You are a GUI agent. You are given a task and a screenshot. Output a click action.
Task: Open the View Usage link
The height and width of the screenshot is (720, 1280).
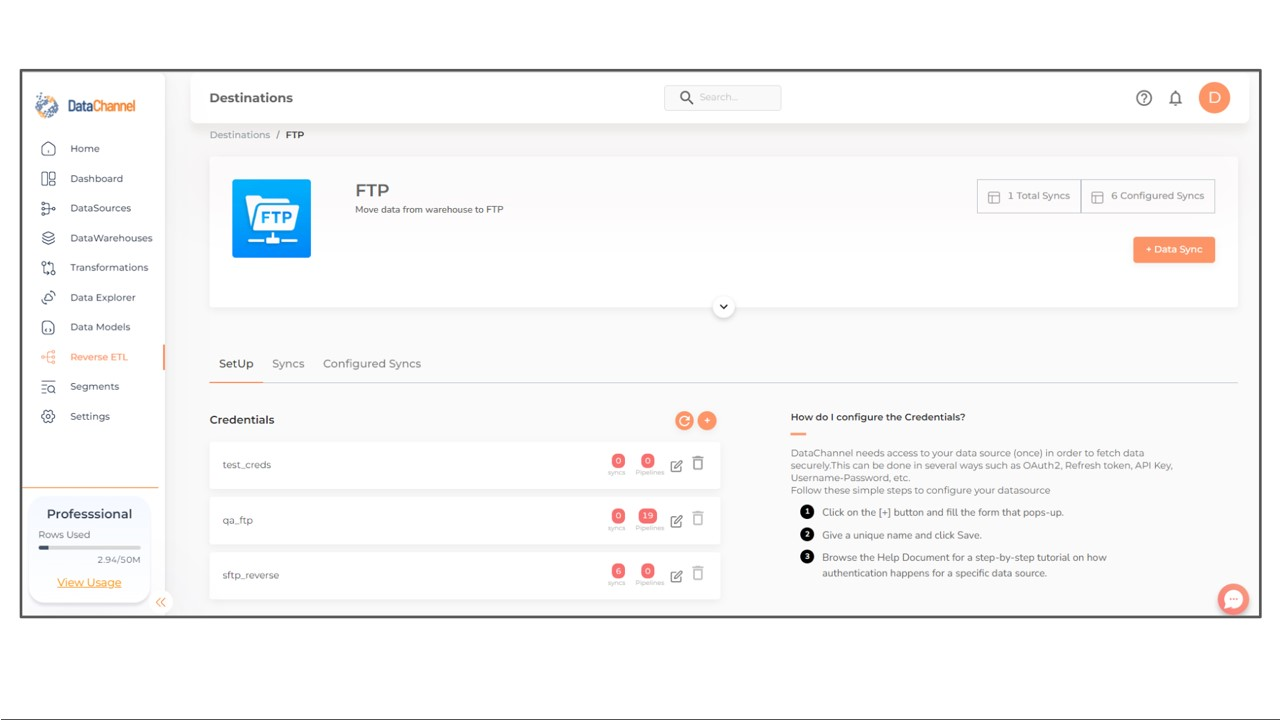(89, 583)
